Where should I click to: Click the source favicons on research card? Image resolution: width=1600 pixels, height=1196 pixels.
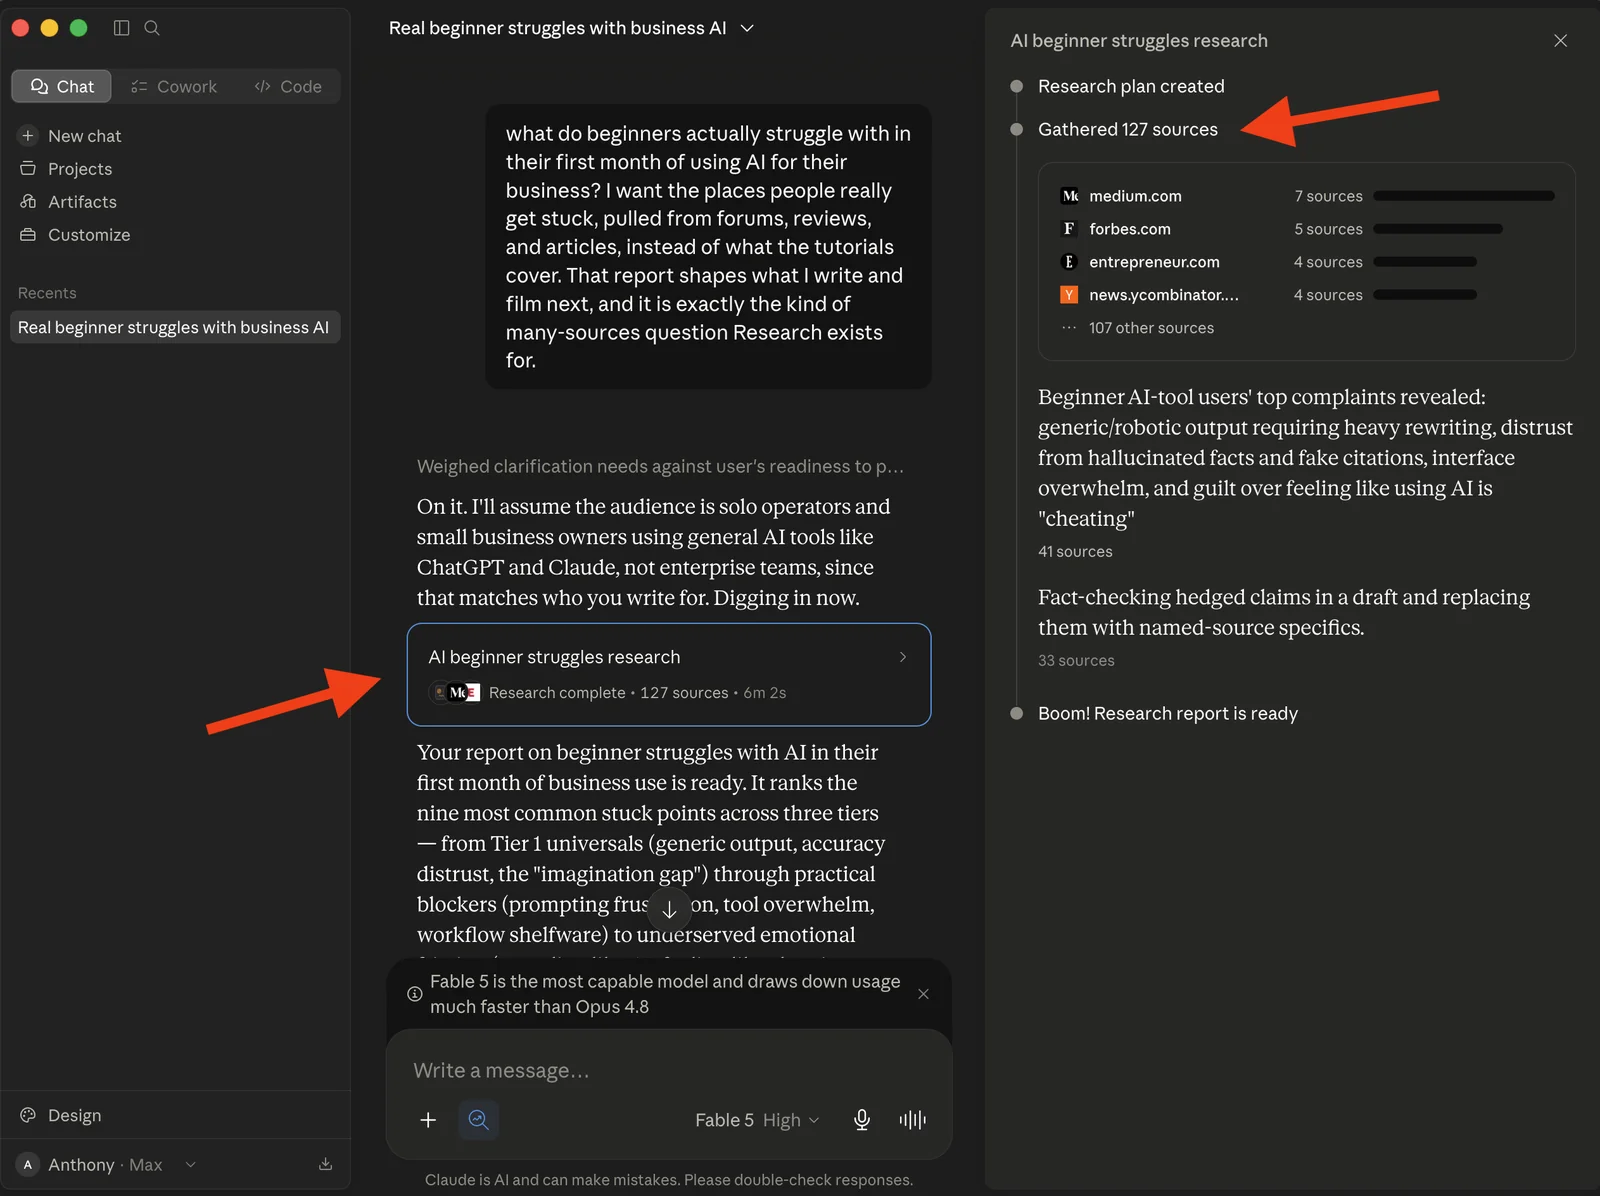click(455, 693)
